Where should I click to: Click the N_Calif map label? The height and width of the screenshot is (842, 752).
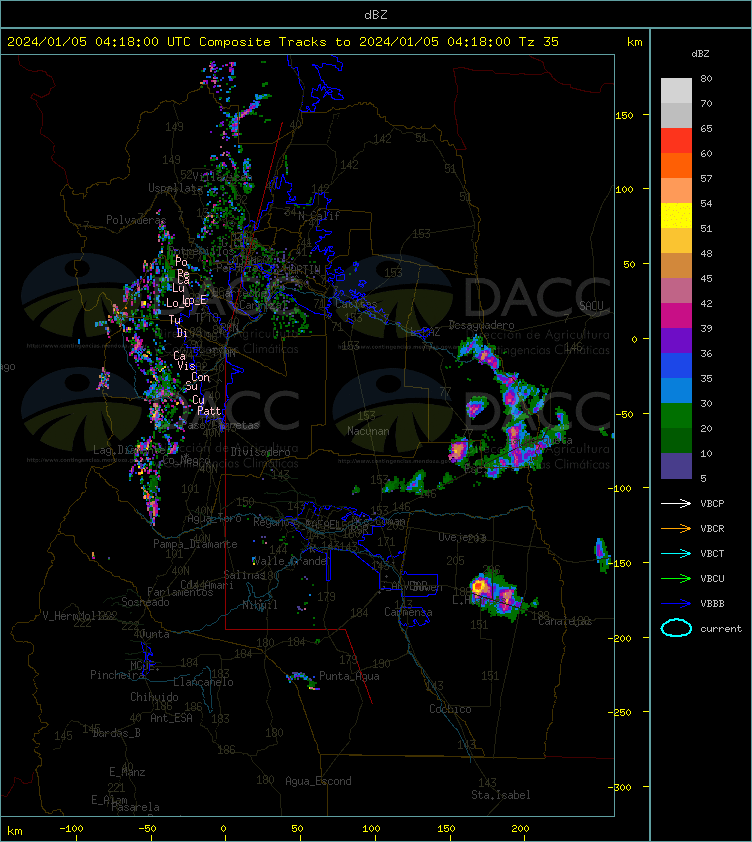tap(319, 215)
